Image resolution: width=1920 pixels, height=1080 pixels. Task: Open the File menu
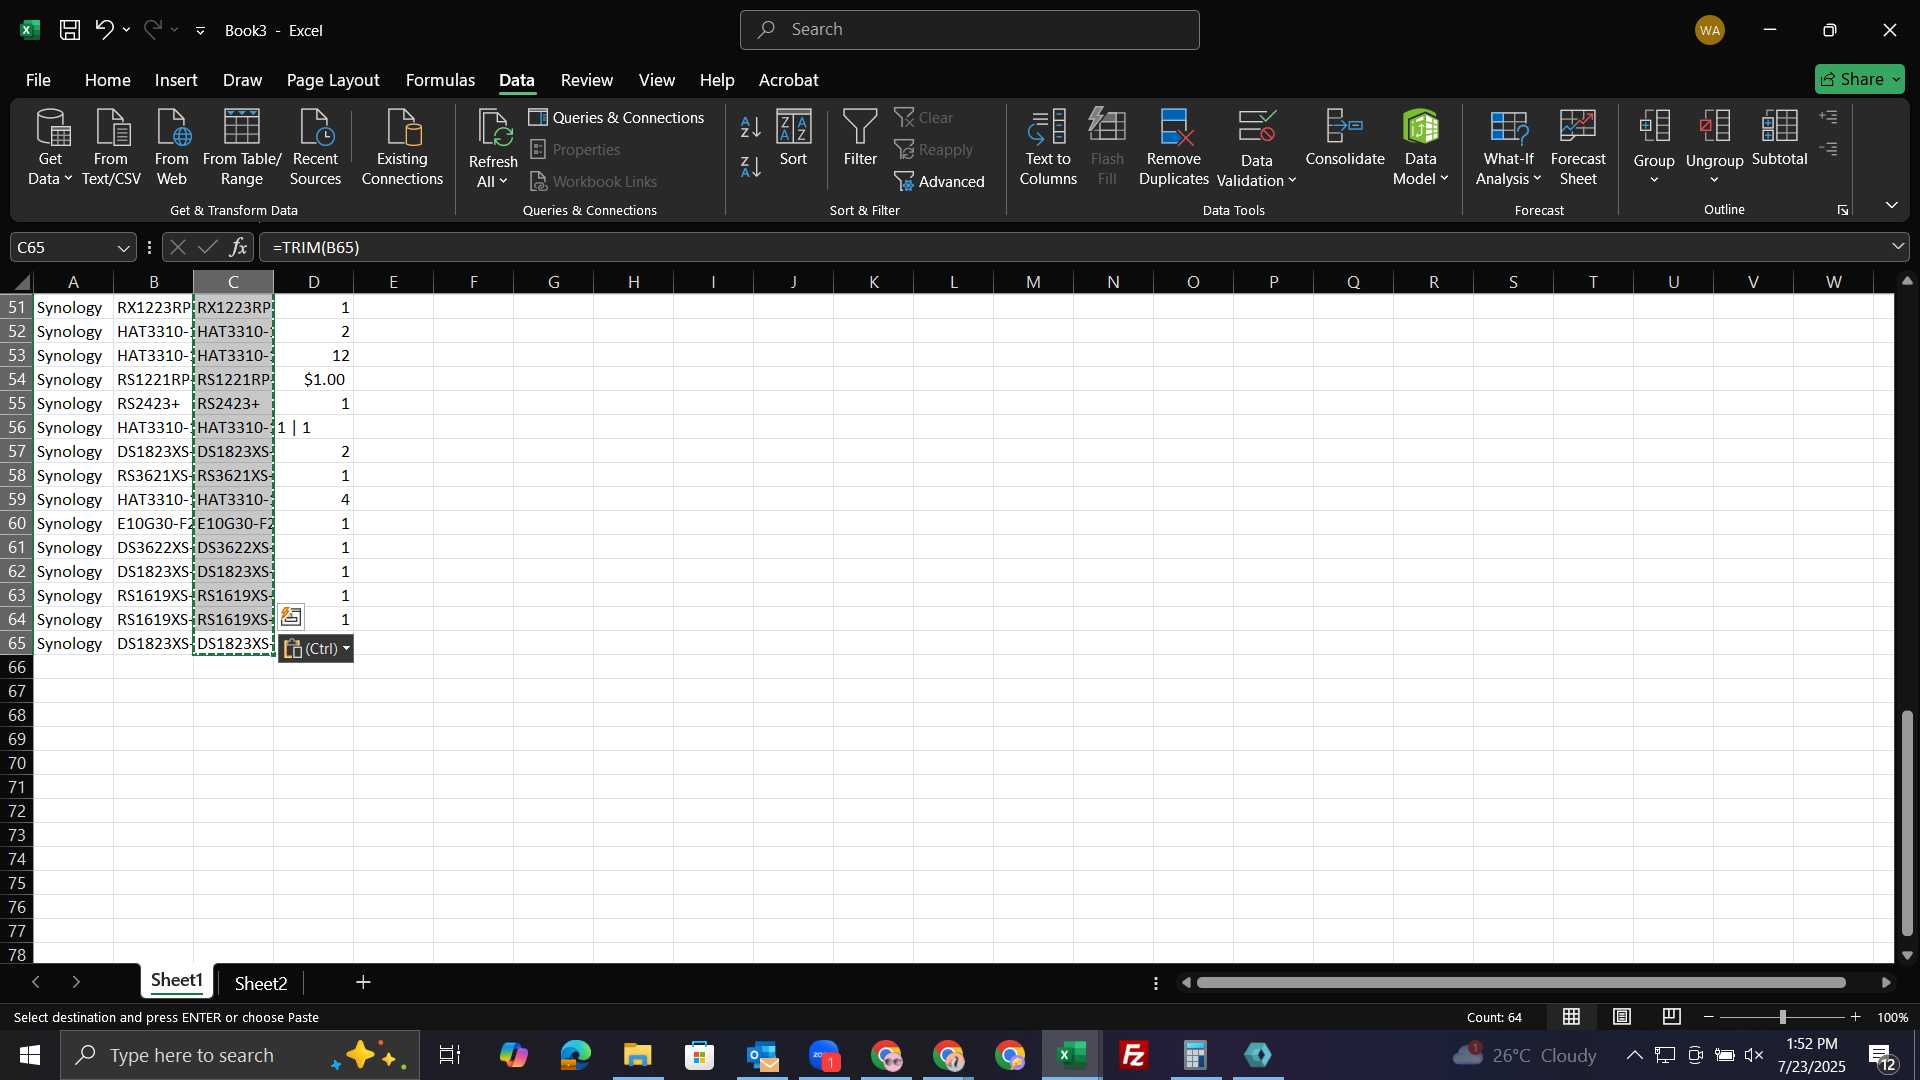tap(38, 80)
